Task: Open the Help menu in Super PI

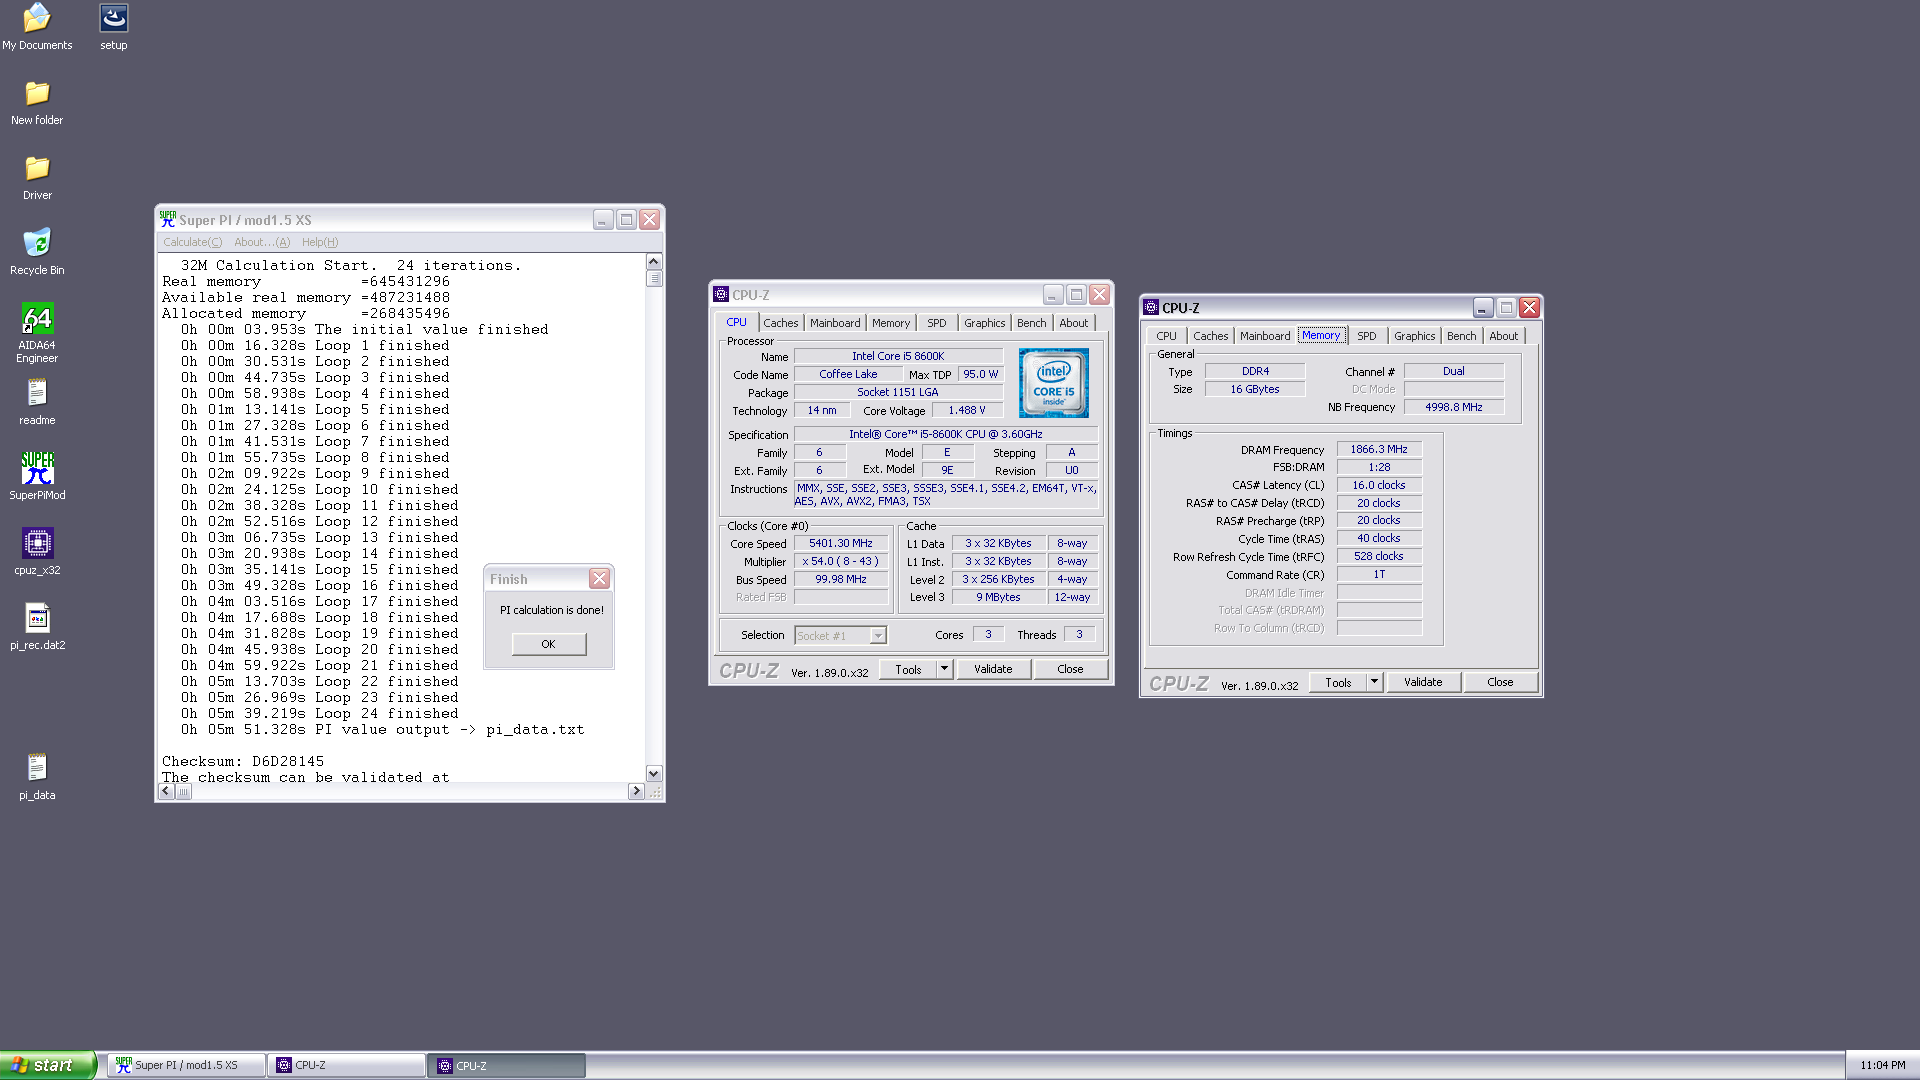Action: pyautogui.click(x=320, y=242)
